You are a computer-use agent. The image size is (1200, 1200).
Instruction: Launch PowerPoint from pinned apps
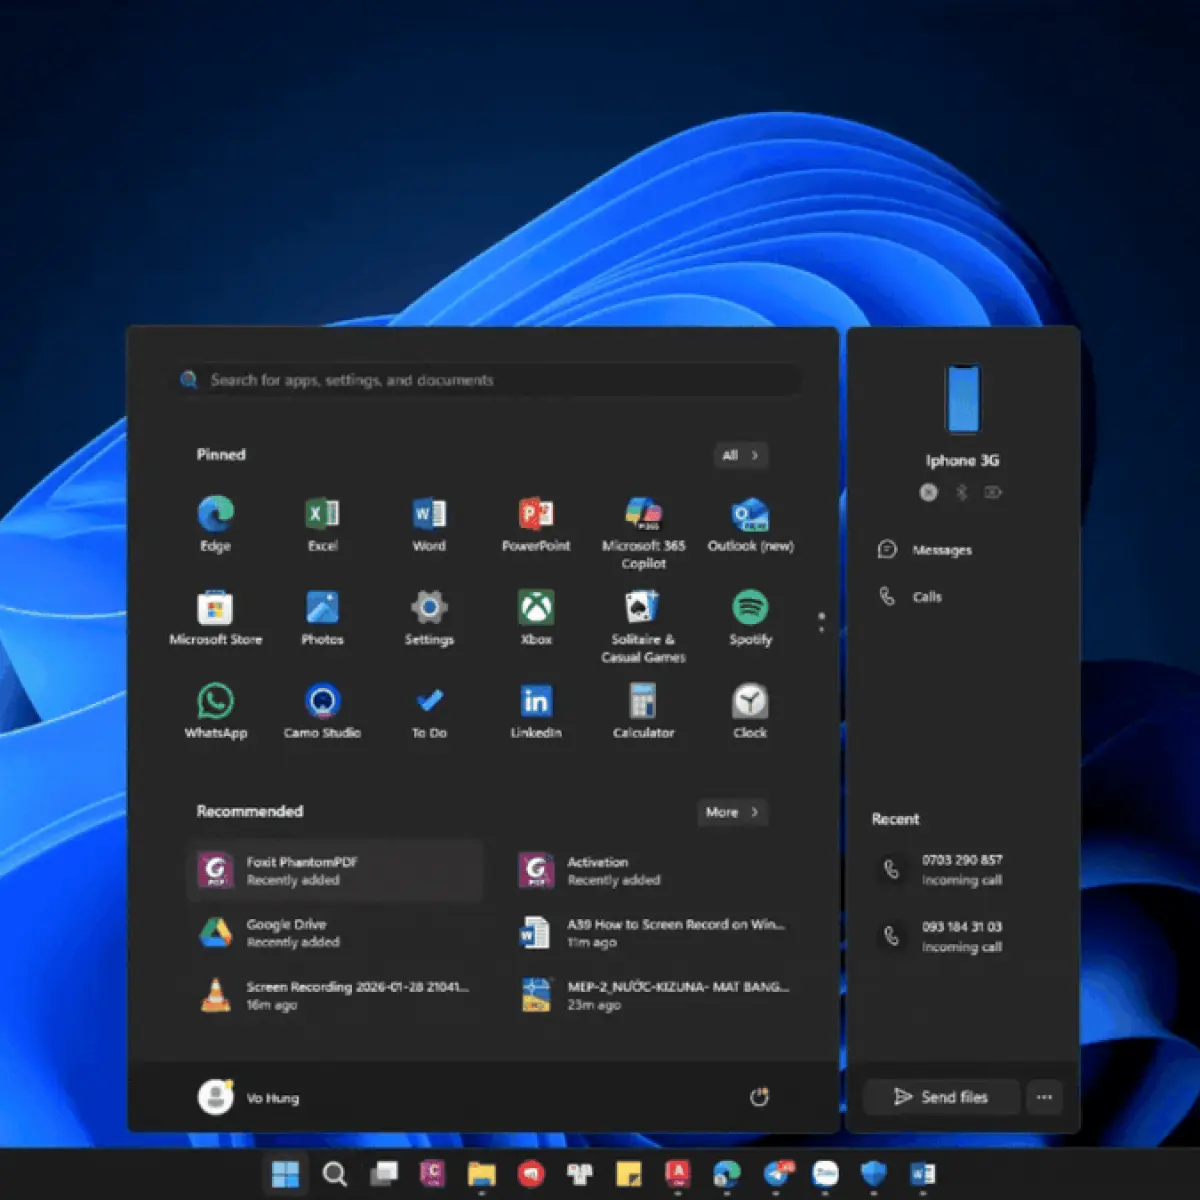pyautogui.click(x=536, y=524)
